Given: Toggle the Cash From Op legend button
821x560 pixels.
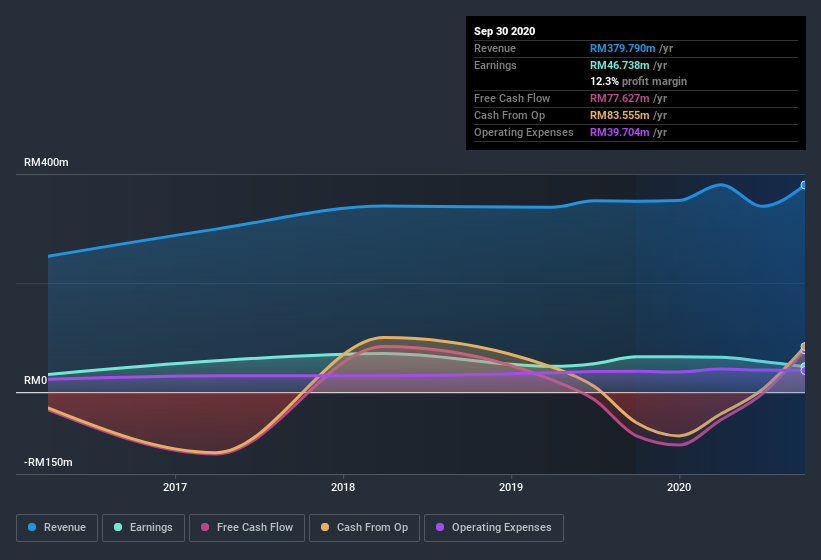Looking at the screenshot, I should point(364,527).
